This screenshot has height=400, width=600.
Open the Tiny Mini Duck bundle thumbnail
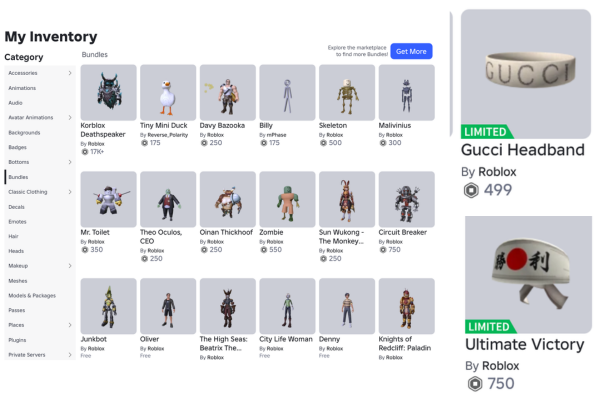168,93
